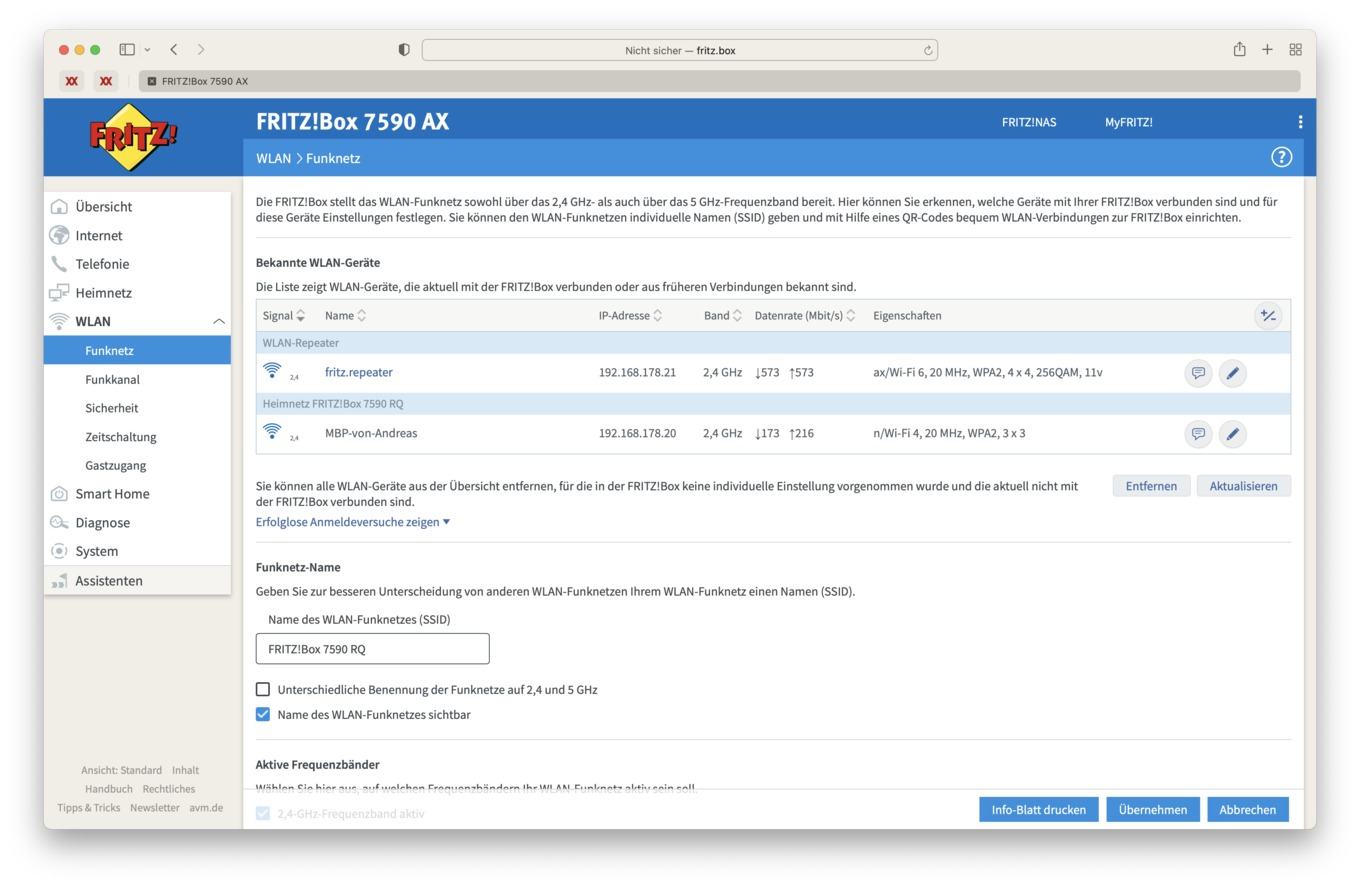The height and width of the screenshot is (887, 1360).
Task: Click the Abbrechen button
Action: [x=1247, y=809]
